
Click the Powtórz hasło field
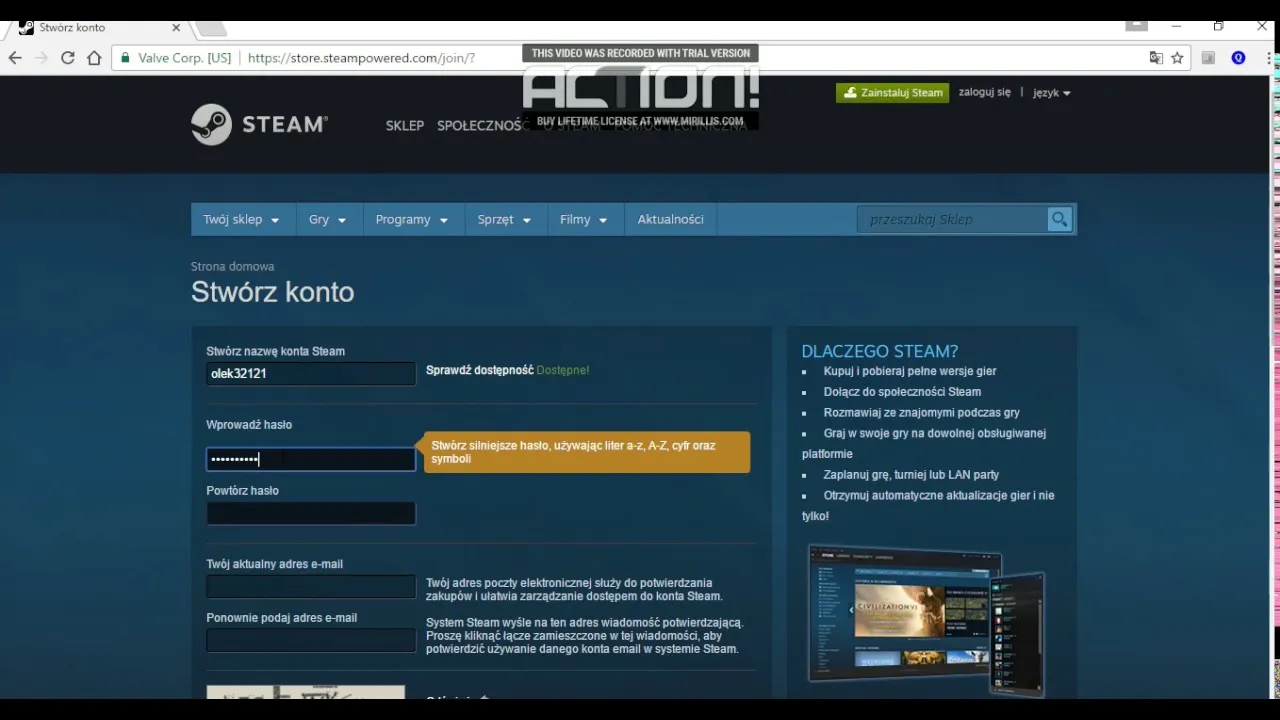click(311, 514)
